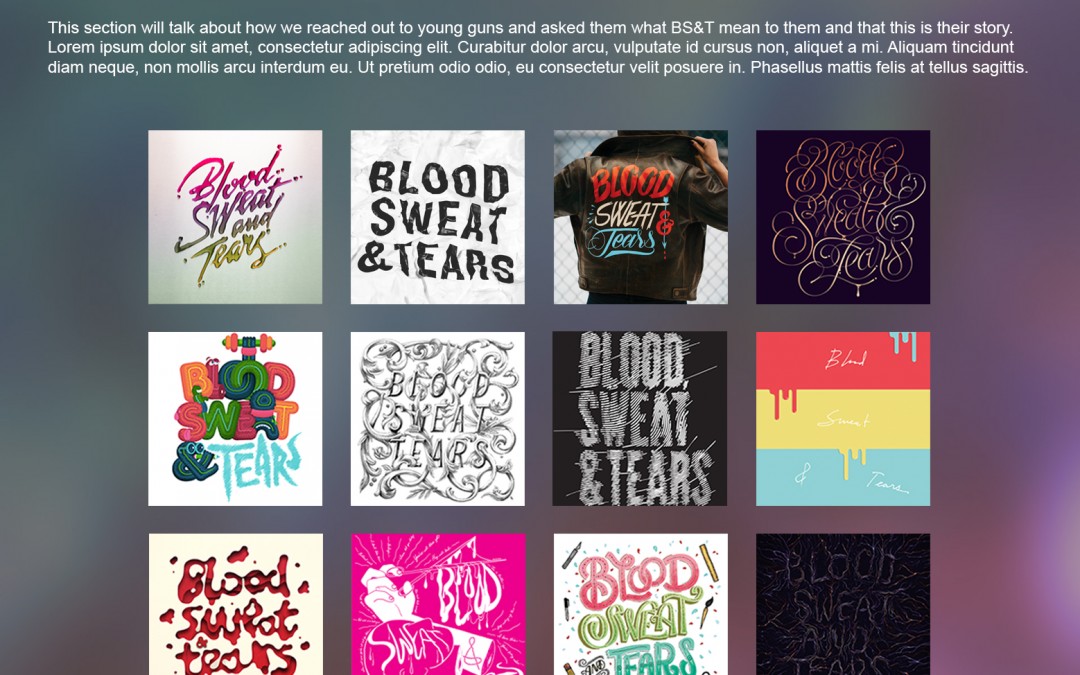Click the yellow Sweat stripe in the striped artwork
Screen dimensions: 1080x675
point(843,419)
